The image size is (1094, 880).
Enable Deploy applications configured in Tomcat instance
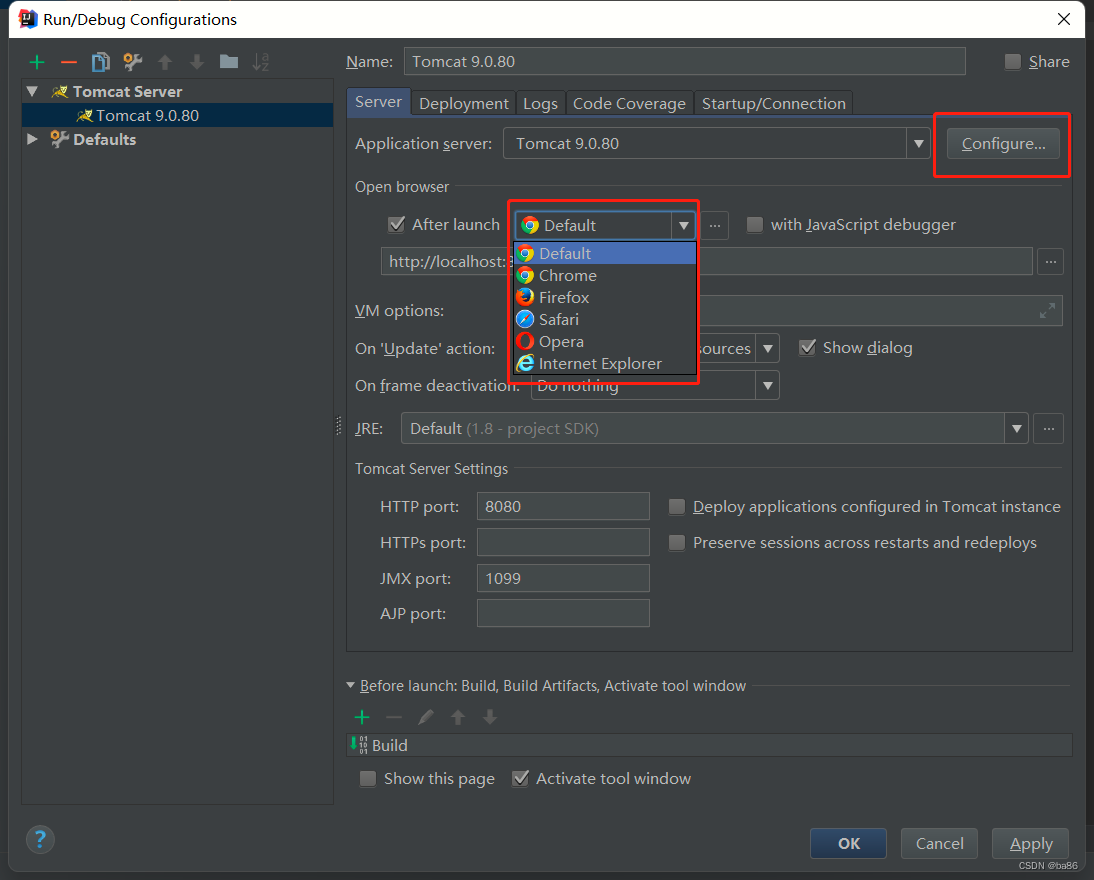(x=677, y=507)
